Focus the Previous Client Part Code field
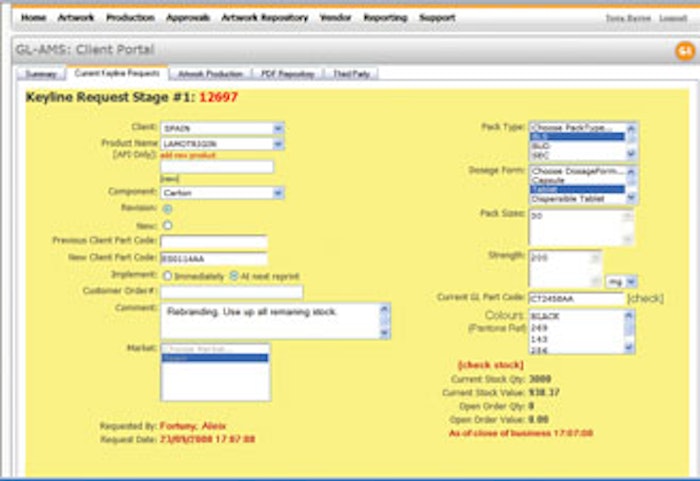 (214, 242)
